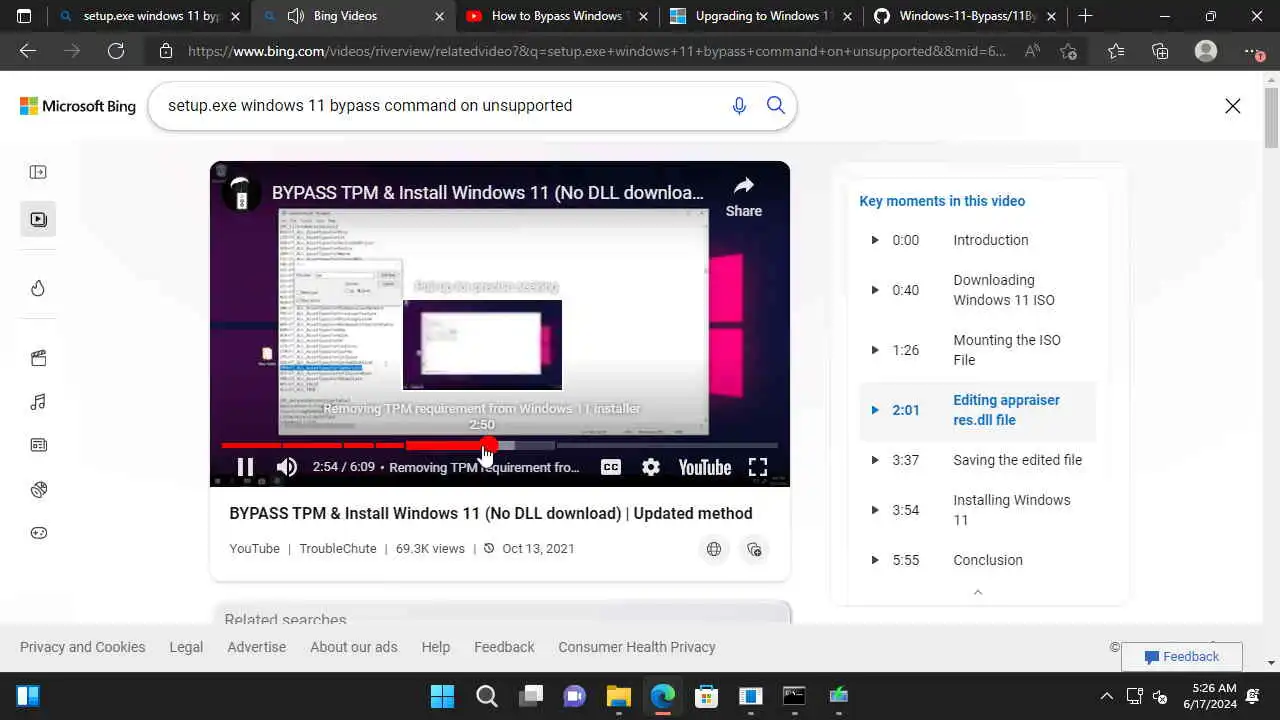
Task: Open Windows Start menu in taskbar
Action: (441, 696)
